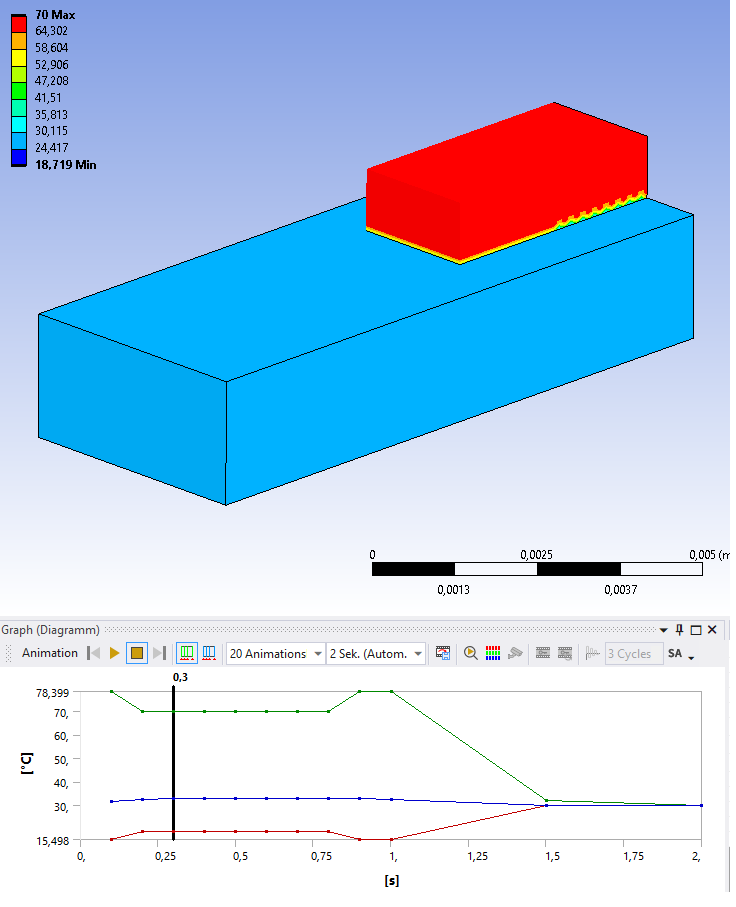Click the yellow legend color band
Viewport: 736px width, 907px height.
point(19,58)
